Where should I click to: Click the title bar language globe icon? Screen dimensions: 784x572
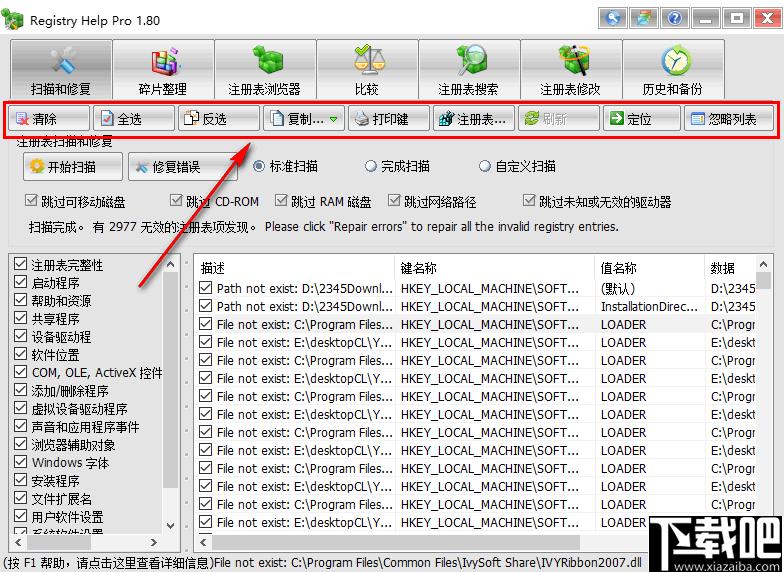(x=612, y=18)
